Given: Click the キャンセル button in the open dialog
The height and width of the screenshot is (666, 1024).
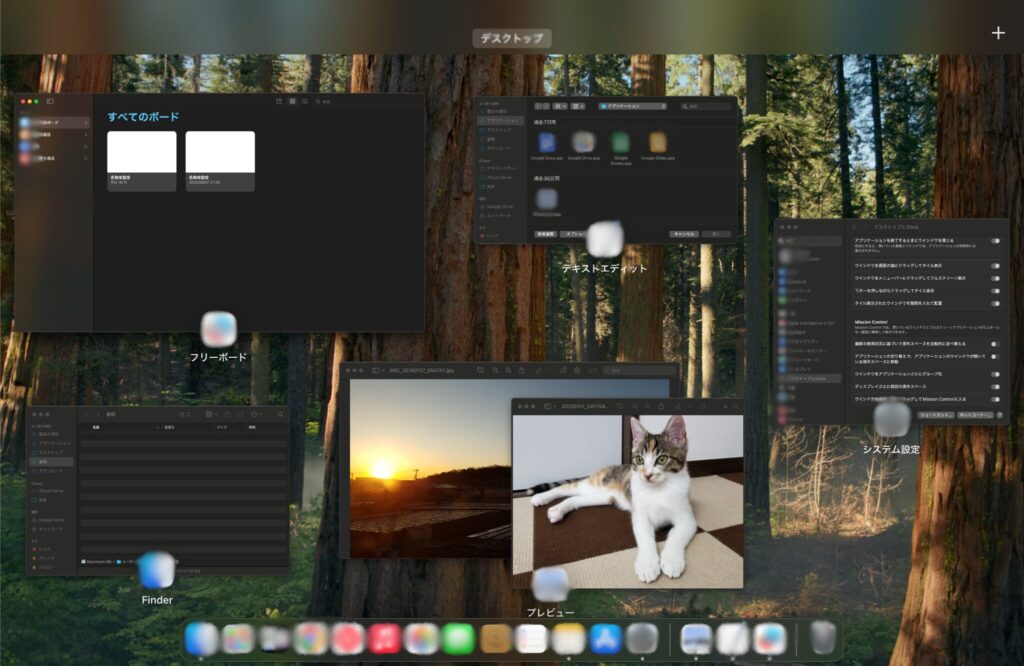Looking at the screenshot, I should [x=684, y=234].
